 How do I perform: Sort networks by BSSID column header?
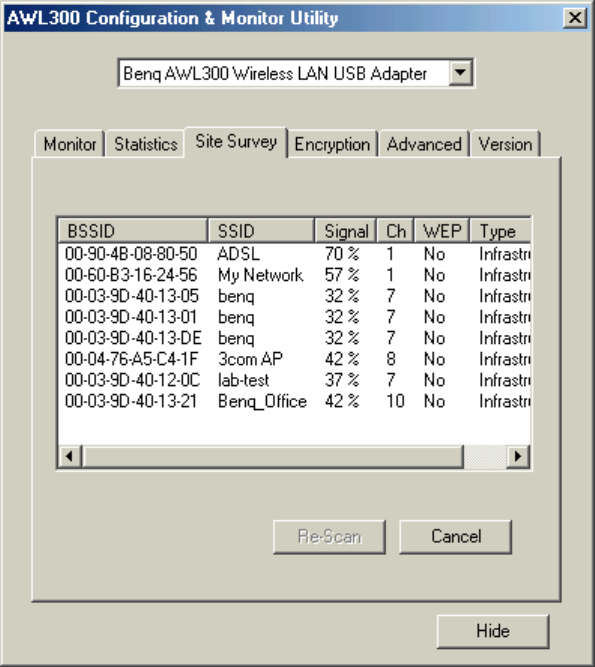point(133,231)
